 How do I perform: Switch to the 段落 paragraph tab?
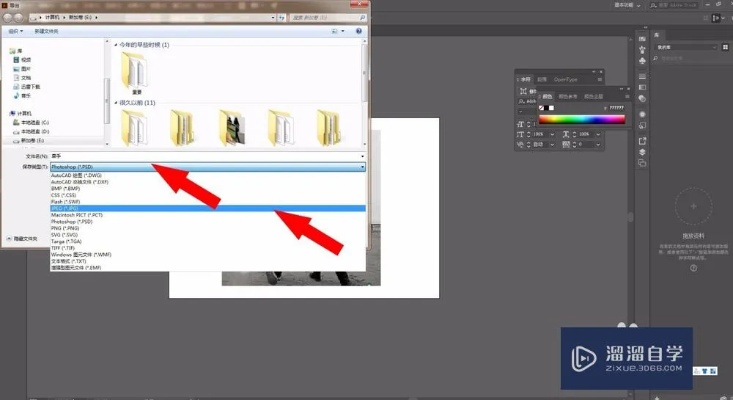tap(542, 79)
